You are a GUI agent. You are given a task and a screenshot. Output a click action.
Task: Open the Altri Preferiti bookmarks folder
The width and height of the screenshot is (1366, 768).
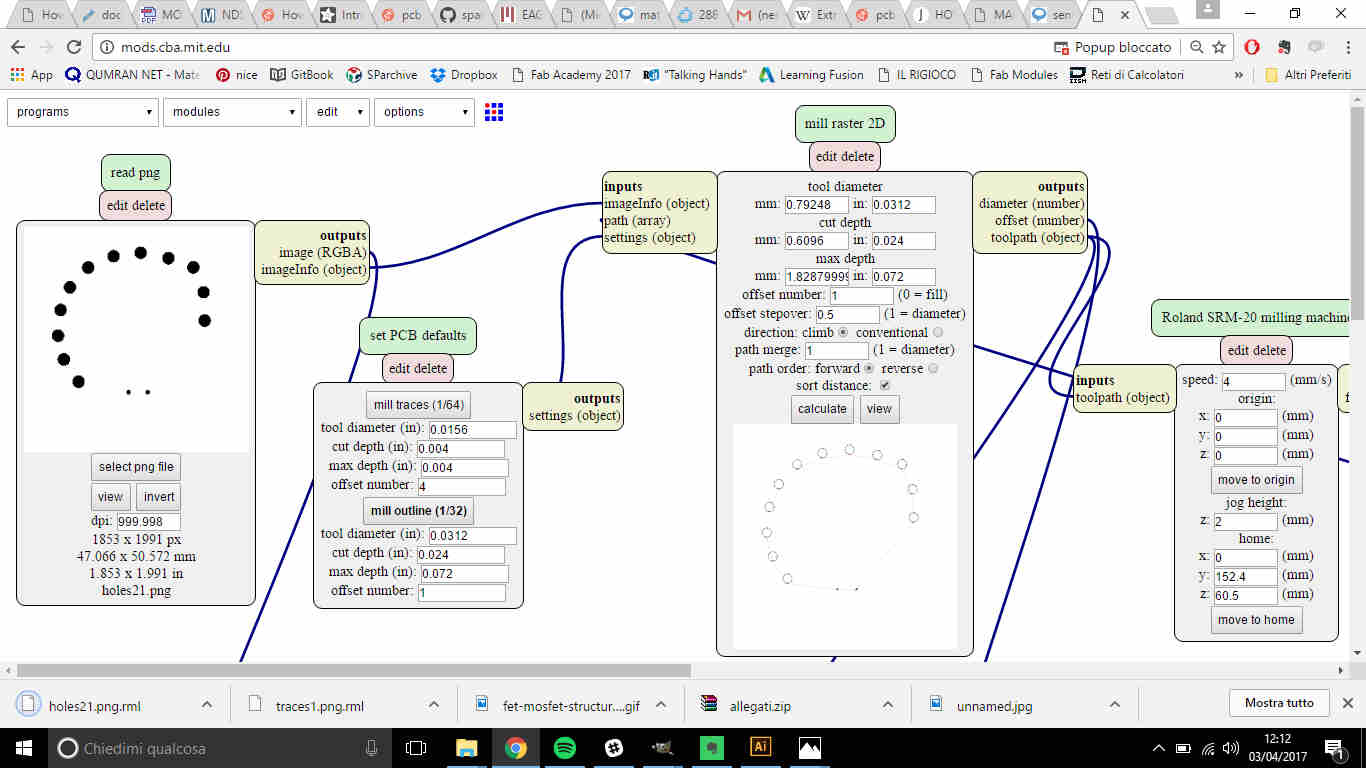1310,75
